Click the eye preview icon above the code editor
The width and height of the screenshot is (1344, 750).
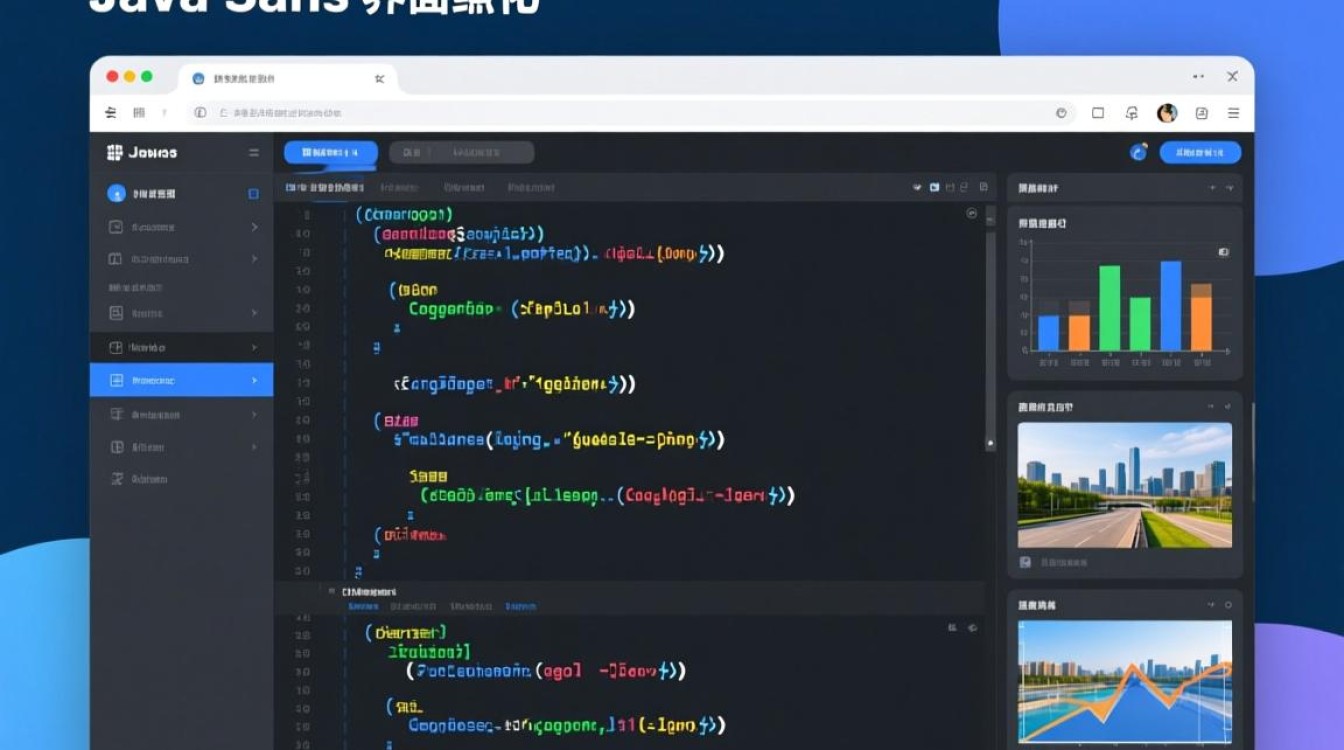pyautogui.click(x=917, y=186)
